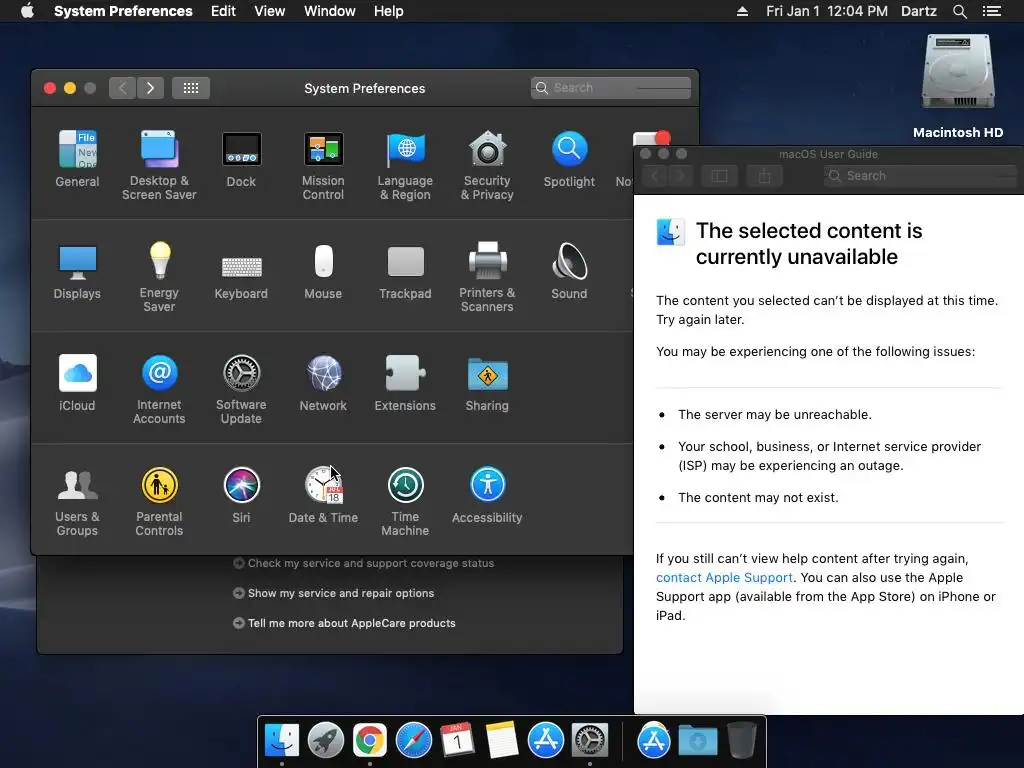
Task: Open Sharing preferences
Action: pyautogui.click(x=487, y=383)
